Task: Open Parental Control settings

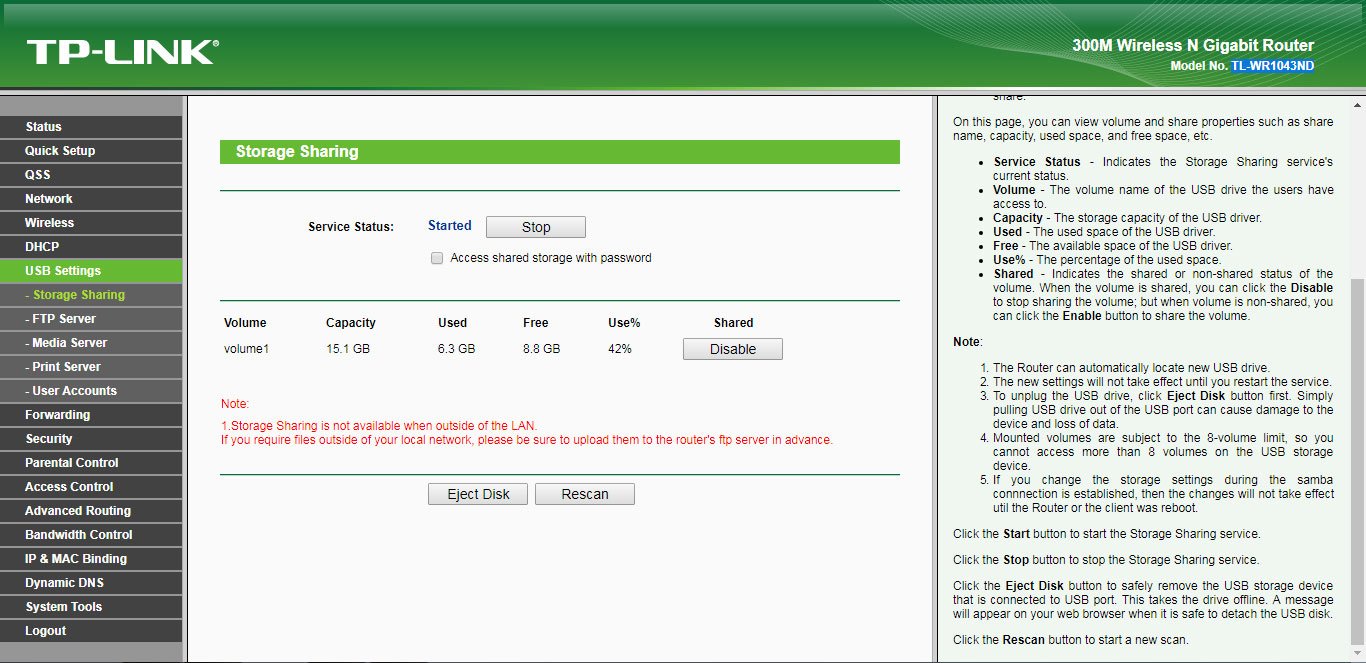Action: click(72, 463)
